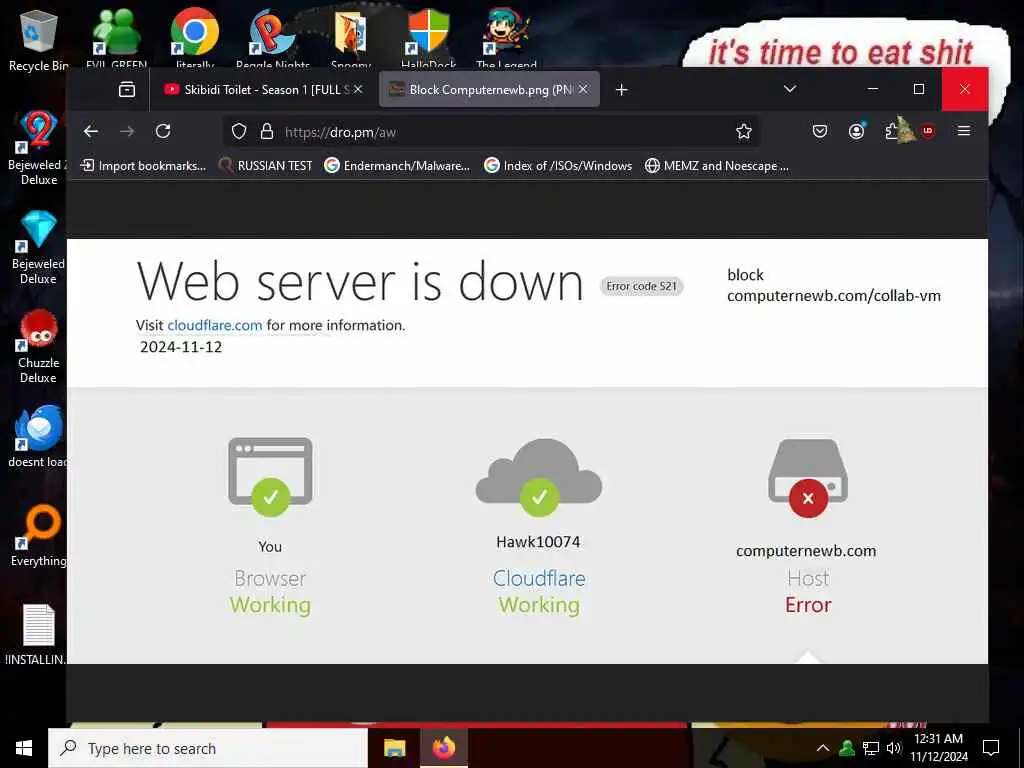Open RUSSIAN TEST bookmark
This screenshot has width=1024, height=768.
pyautogui.click(x=266, y=166)
